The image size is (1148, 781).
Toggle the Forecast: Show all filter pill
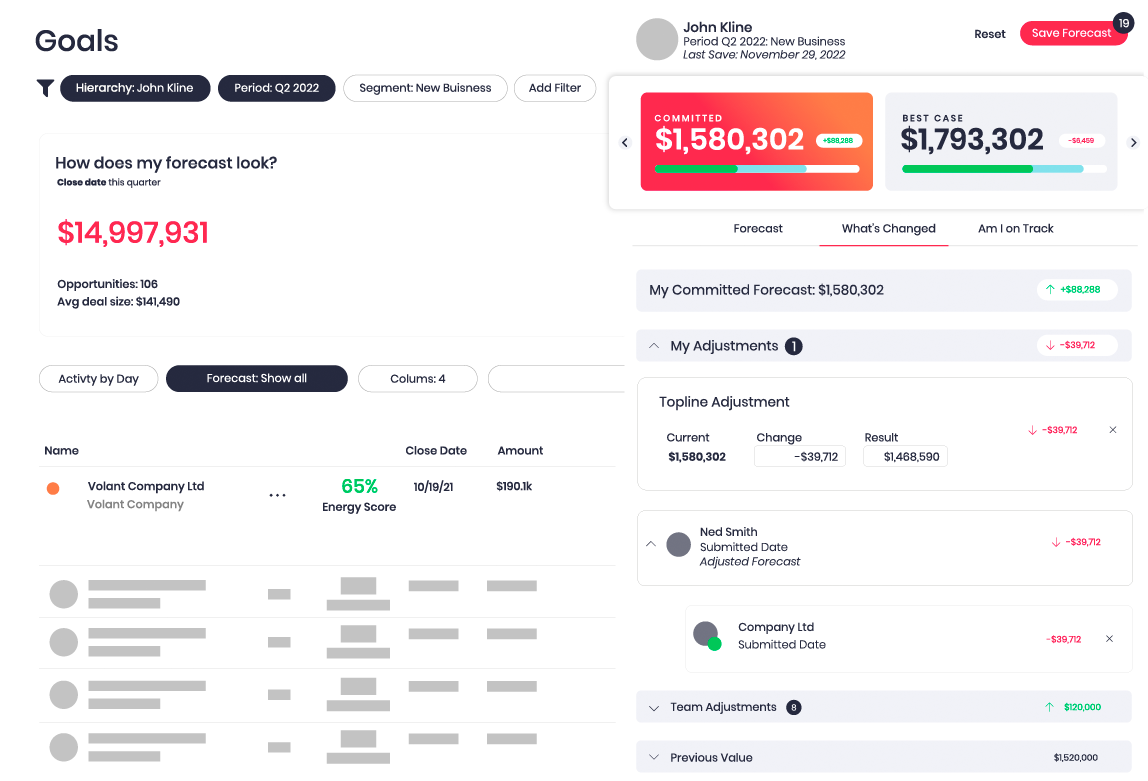(x=256, y=378)
